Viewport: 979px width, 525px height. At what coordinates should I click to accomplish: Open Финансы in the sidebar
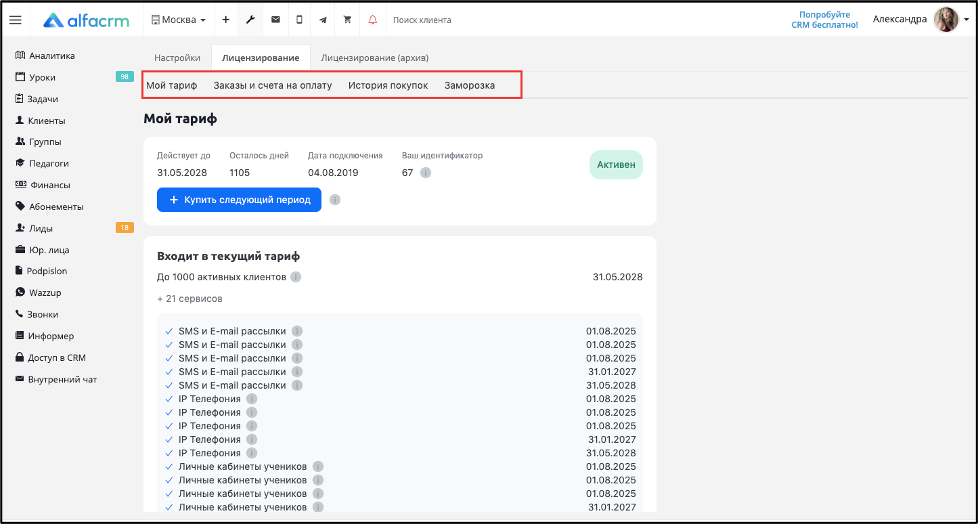coord(42,185)
